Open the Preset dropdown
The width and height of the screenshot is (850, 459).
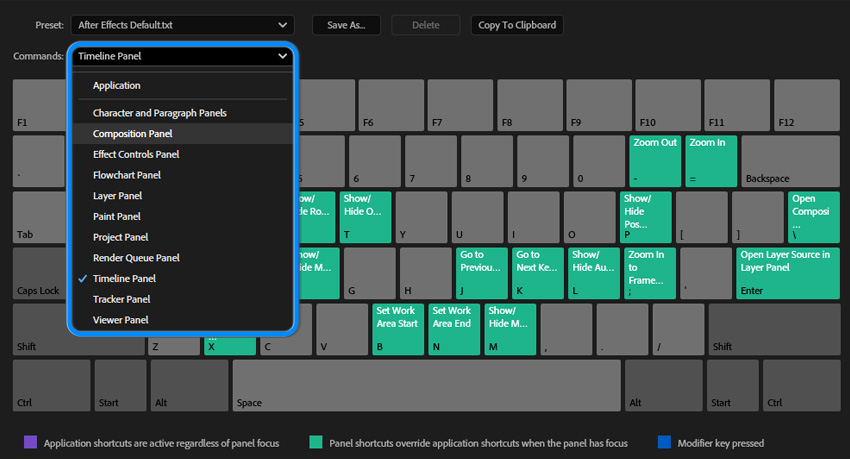182,25
